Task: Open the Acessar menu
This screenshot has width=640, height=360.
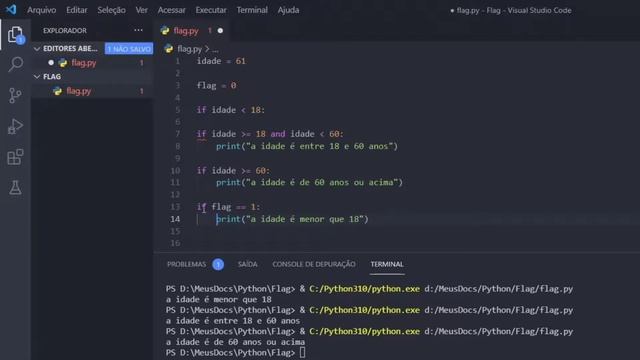Action: pos(171,10)
